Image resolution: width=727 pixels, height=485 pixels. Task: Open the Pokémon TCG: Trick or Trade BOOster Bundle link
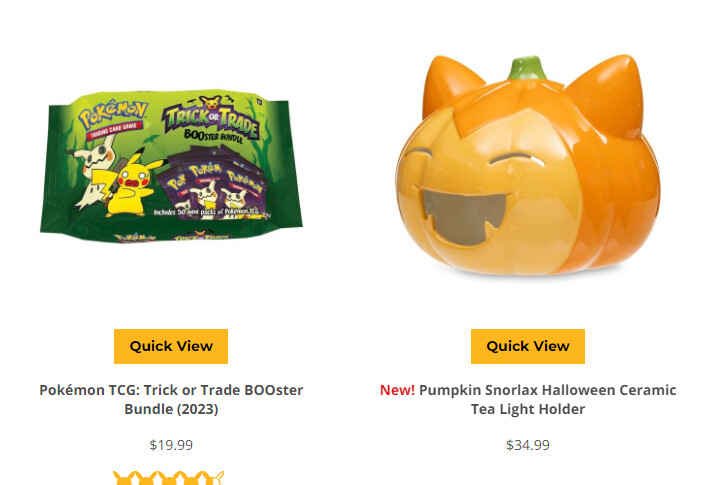171,399
